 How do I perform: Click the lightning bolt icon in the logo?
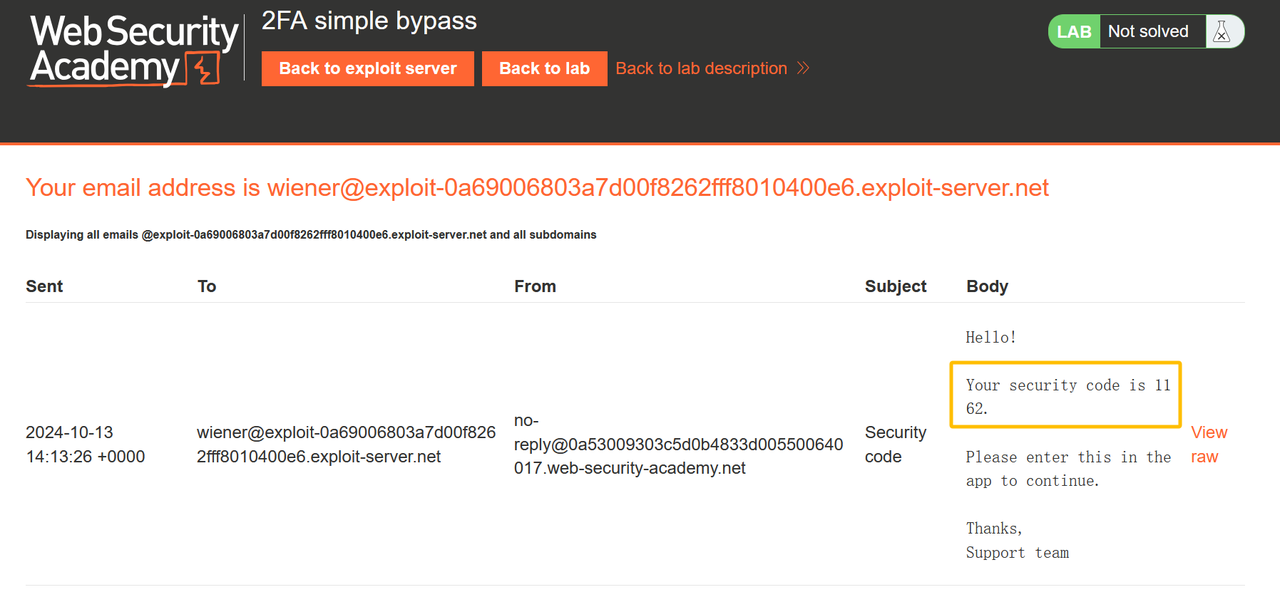(200, 65)
